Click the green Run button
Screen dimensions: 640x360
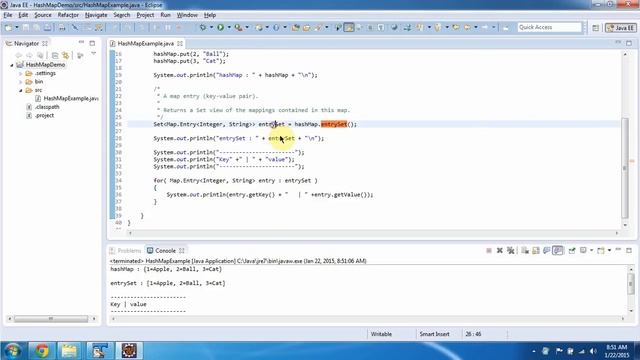pos(220,27)
